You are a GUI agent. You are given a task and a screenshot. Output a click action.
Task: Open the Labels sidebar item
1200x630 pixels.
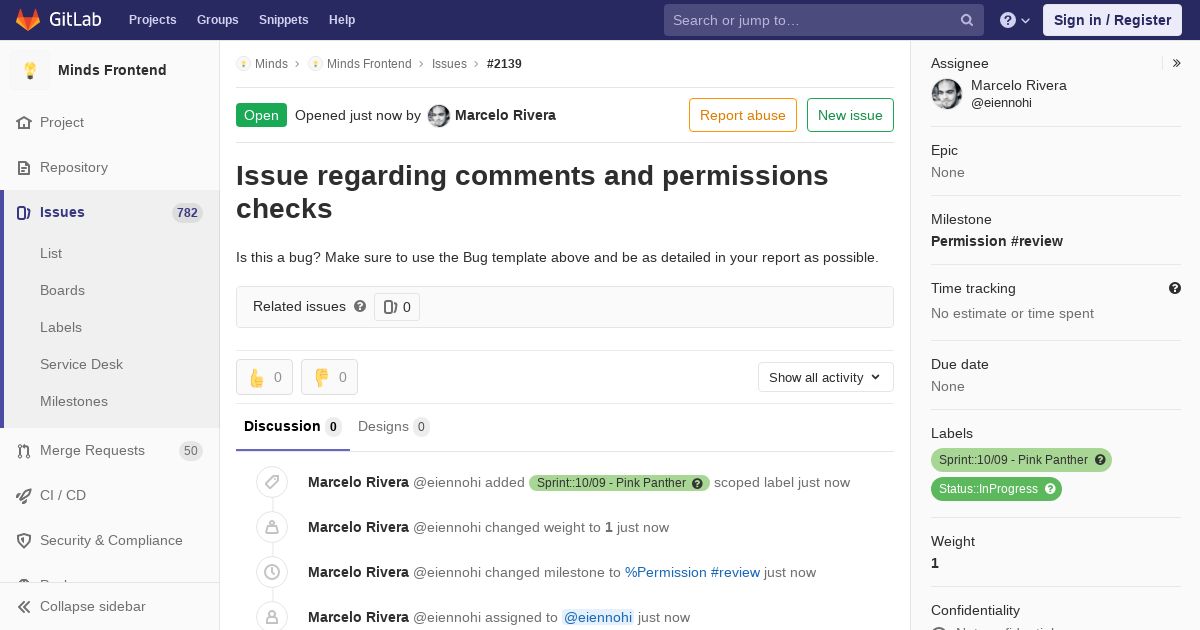61,328
